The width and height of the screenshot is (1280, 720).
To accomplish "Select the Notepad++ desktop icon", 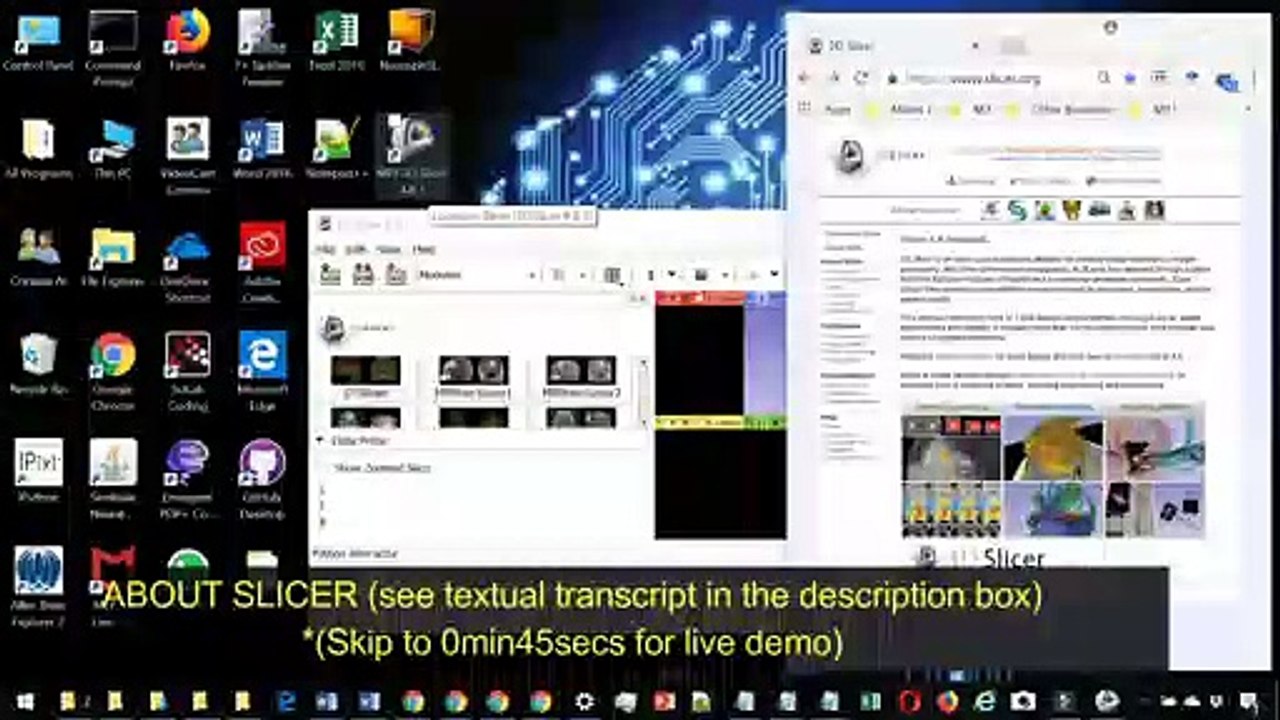I will (x=337, y=148).
